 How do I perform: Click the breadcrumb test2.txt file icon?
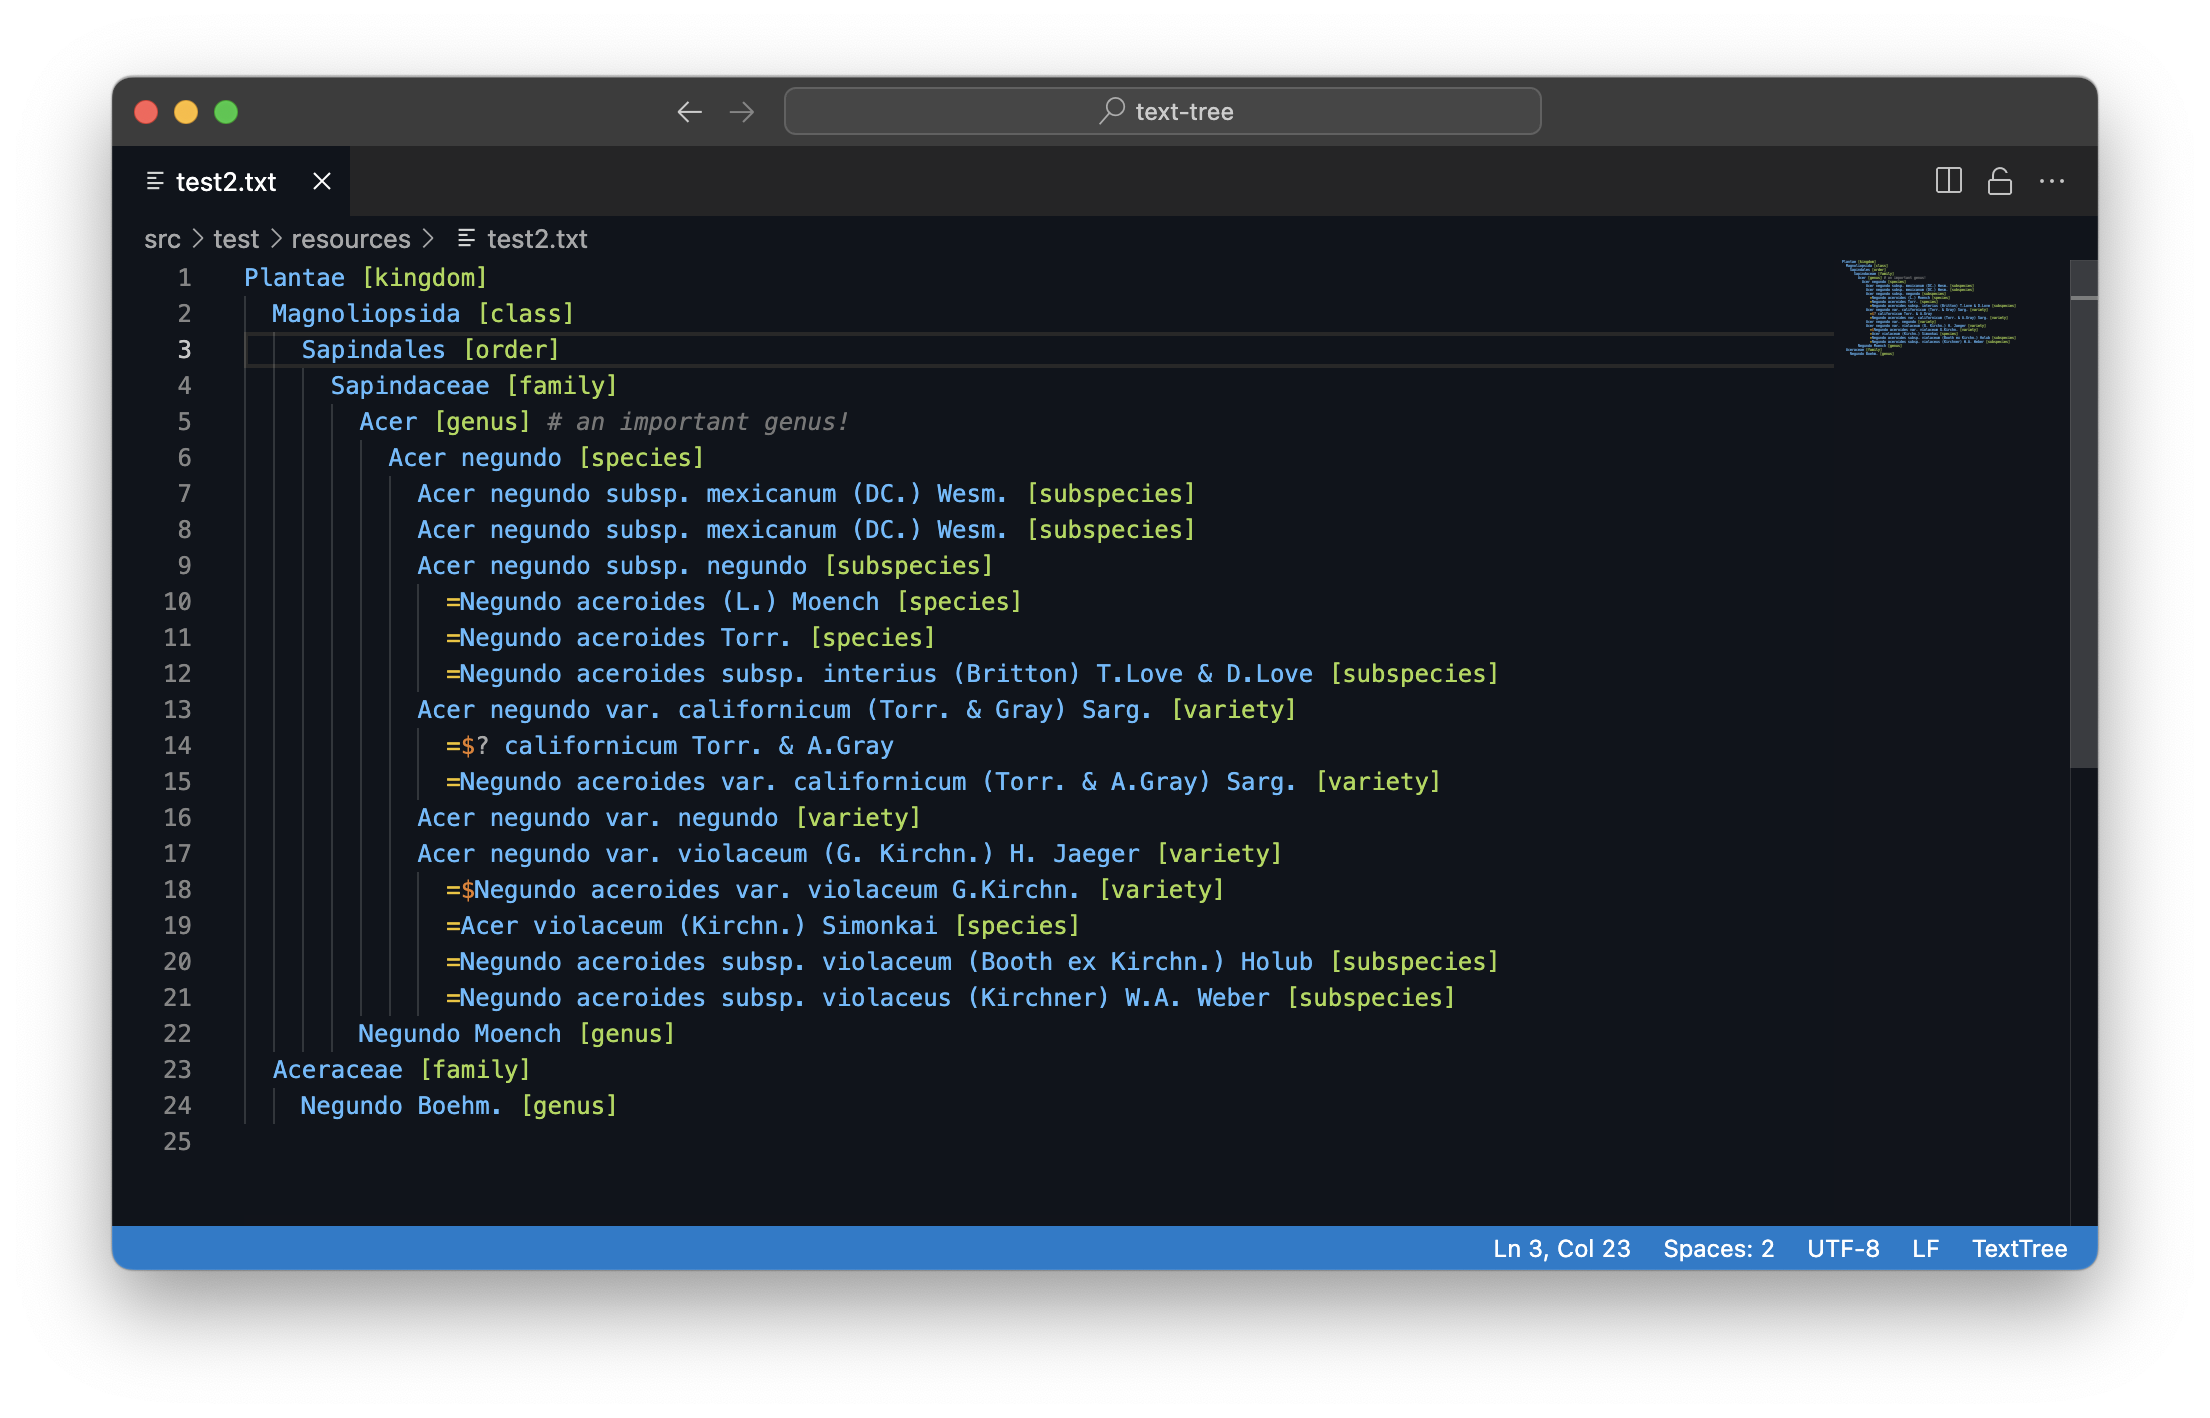[466, 238]
